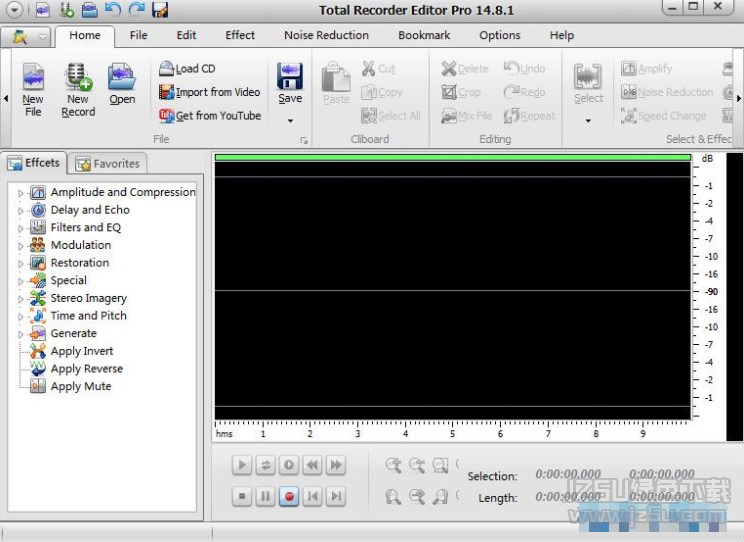Open the Save dropdown arrow
The height and width of the screenshot is (542, 744).
pos(290,121)
